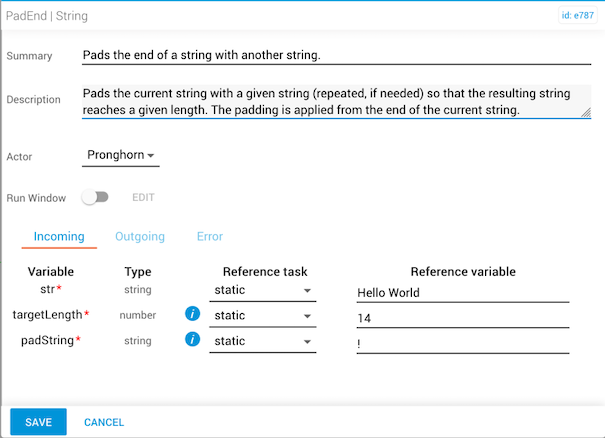605x438 pixels.
Task: Toggle the Run Window switch
Action: (96, 198)
